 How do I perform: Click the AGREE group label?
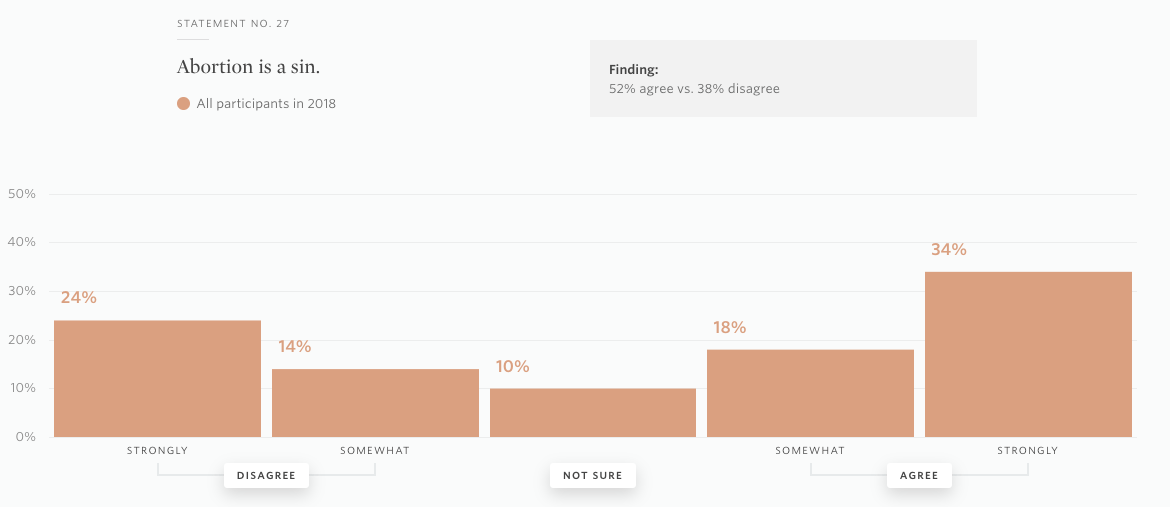(x=919, y=476)
